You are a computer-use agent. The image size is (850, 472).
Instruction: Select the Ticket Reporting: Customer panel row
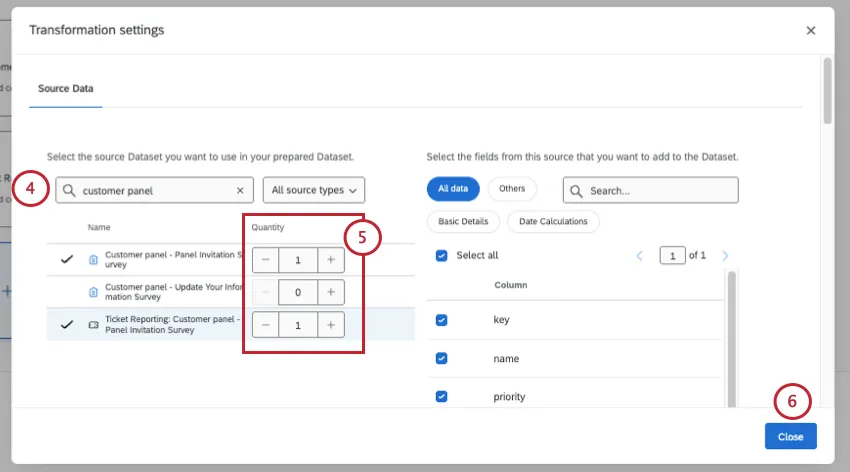tap(231, 325)
